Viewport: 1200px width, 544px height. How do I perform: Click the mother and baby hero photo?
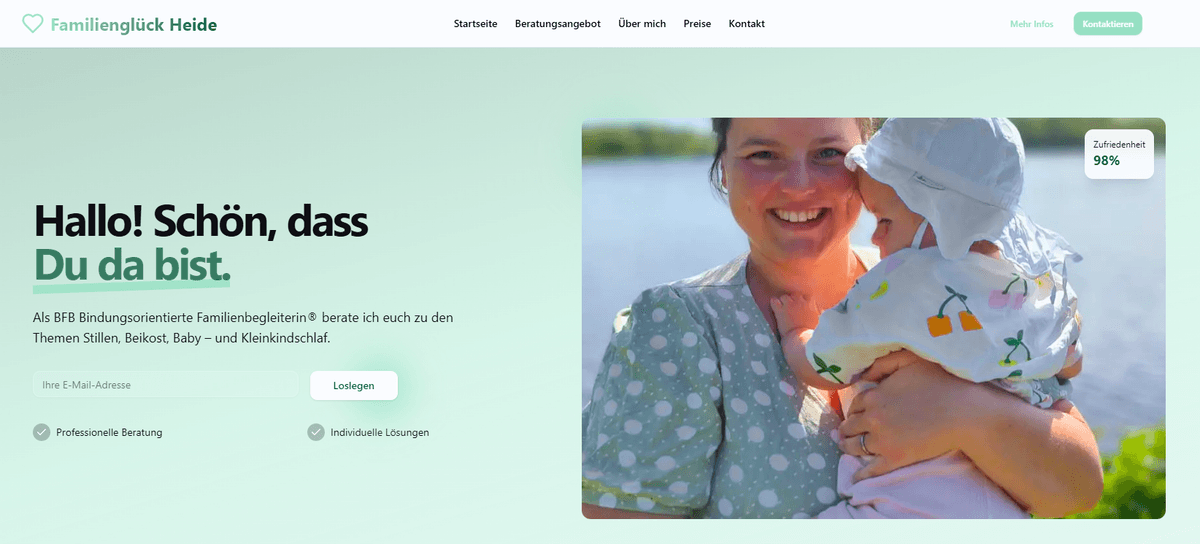873,318
